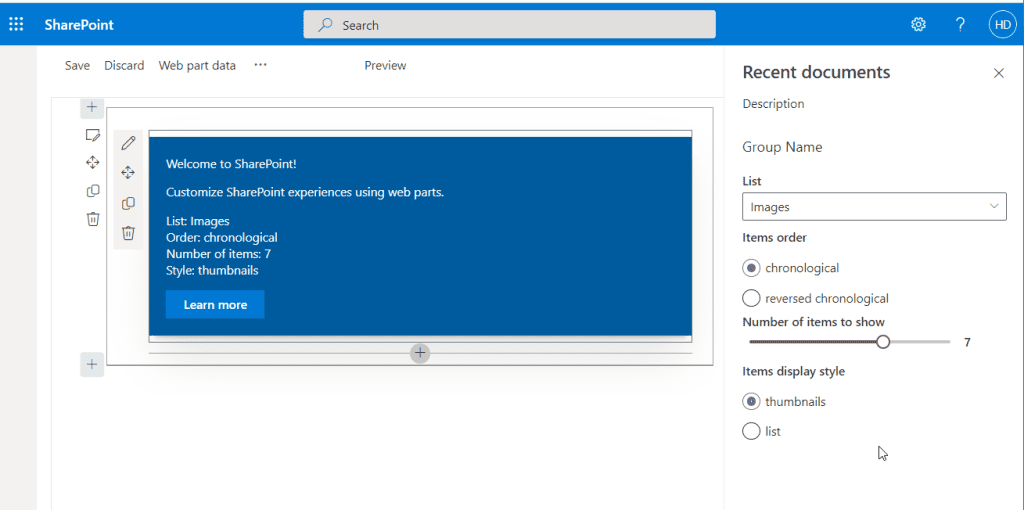
Task: Open the more options ellipsis menu
Action: (x=261, y=65)
